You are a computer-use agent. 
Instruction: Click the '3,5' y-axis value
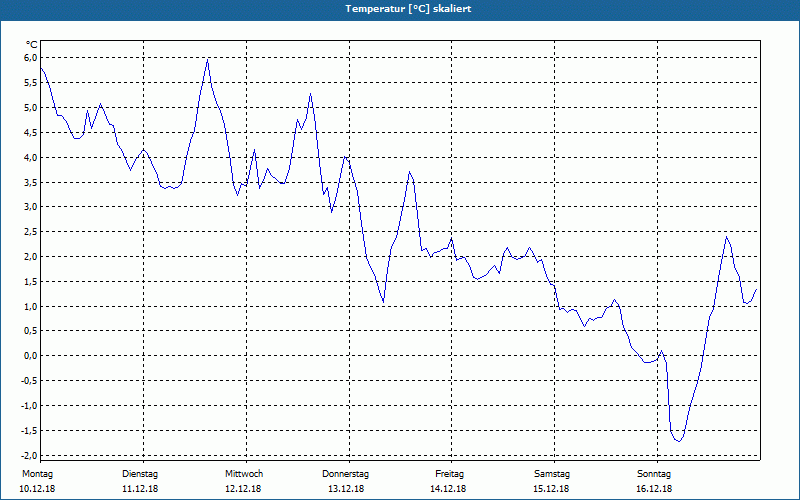coord(31,182)
